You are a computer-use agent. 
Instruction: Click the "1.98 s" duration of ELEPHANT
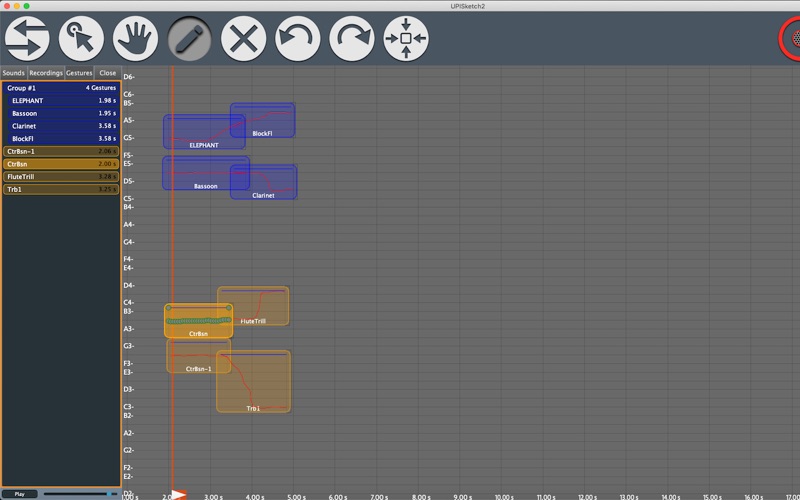pos(107,101)
